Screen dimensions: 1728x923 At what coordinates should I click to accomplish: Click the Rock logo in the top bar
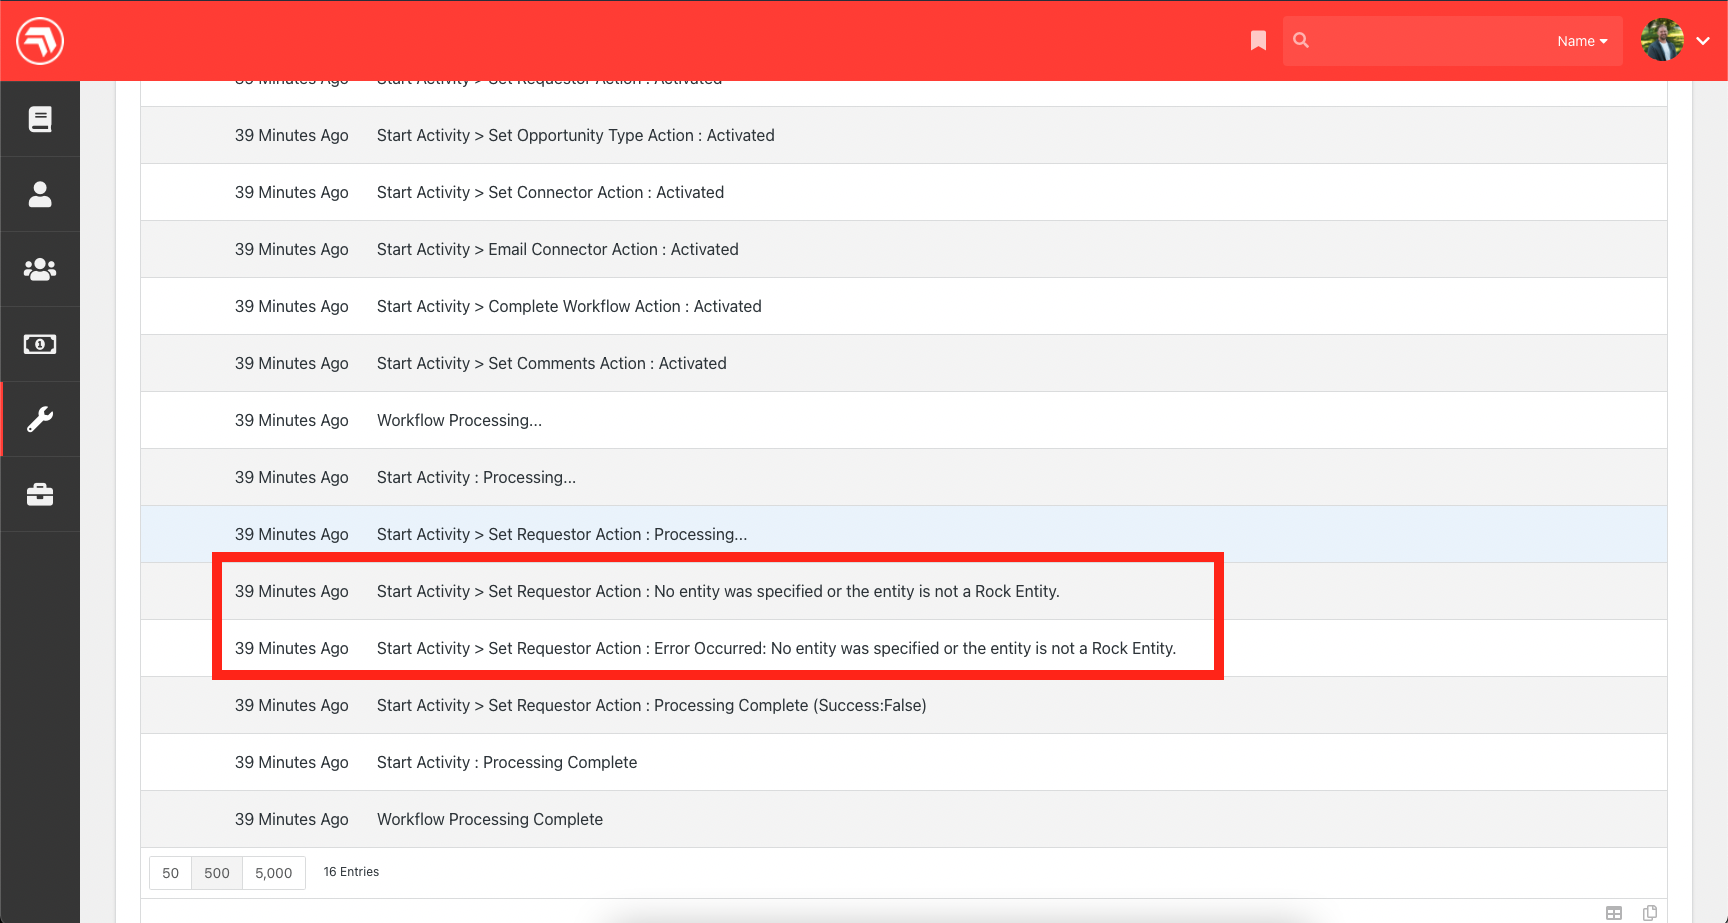tap(39, 40)
